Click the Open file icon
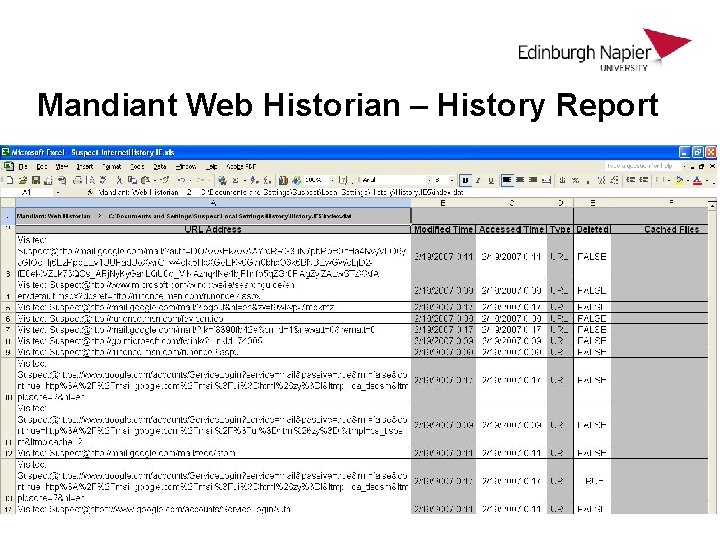The width and height of the screenshot is (720, 540). [22, 180]
